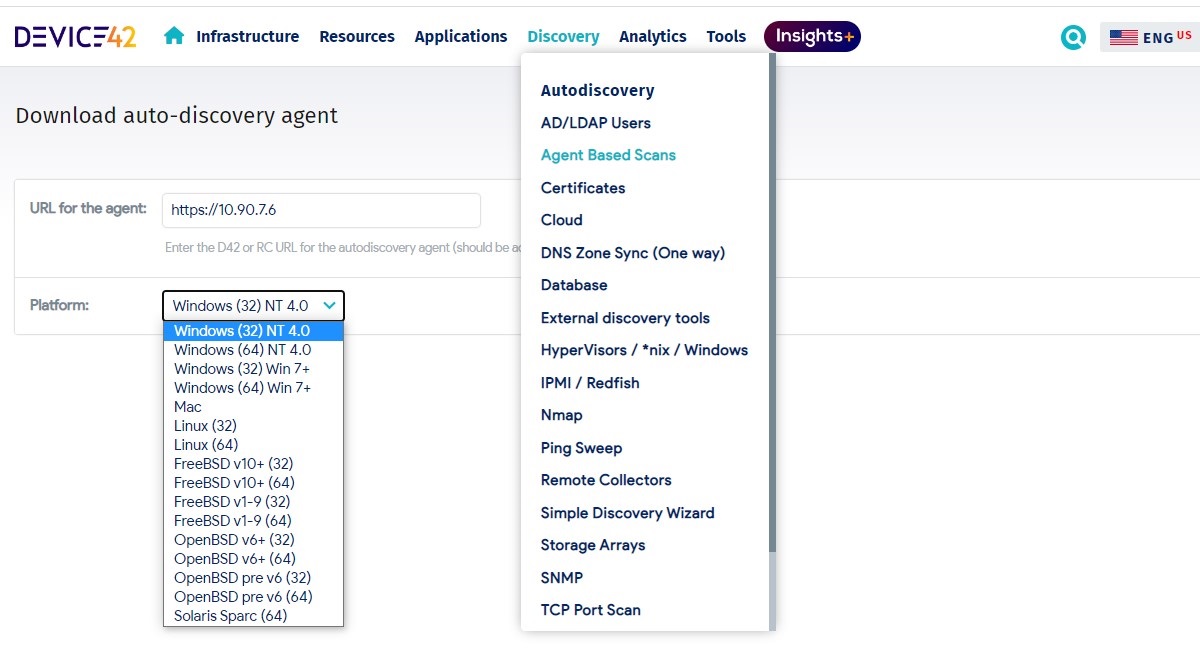This screenshot has width=1200, height=651.
Task: Open Simple Discovery Wizard entry
Action: [x=628, y=513]
